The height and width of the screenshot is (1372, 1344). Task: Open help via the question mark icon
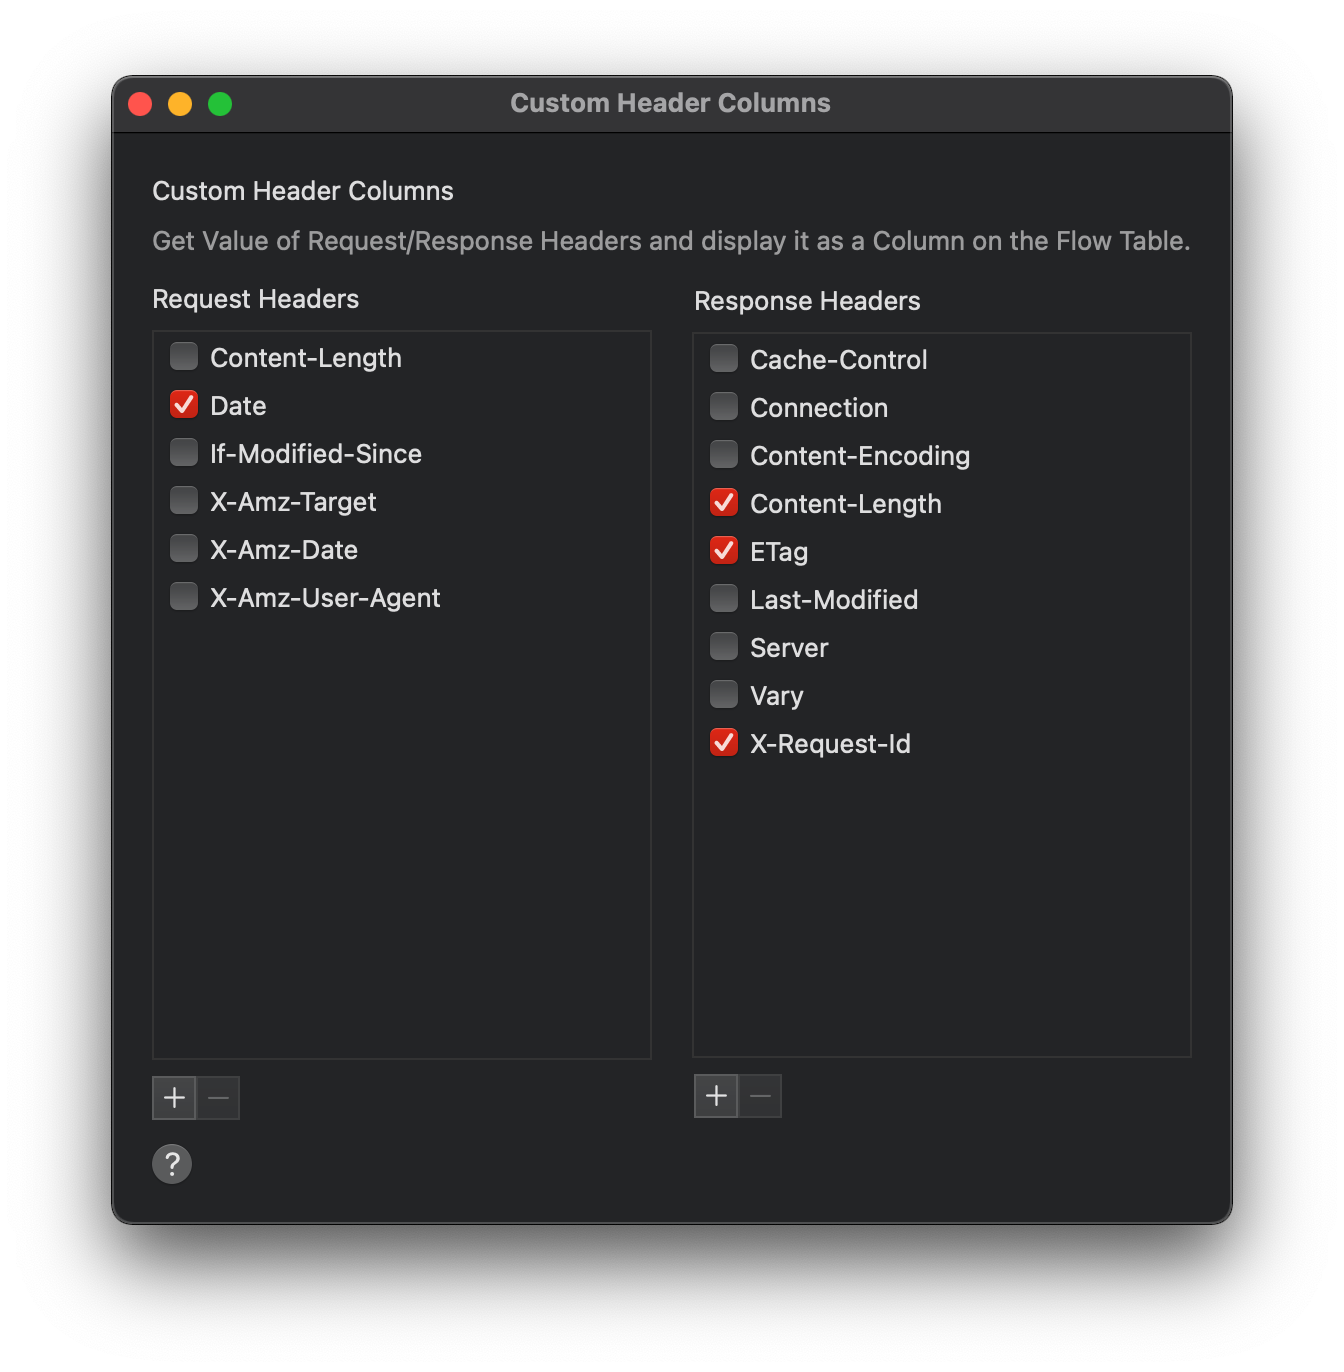click(171, 1163)
